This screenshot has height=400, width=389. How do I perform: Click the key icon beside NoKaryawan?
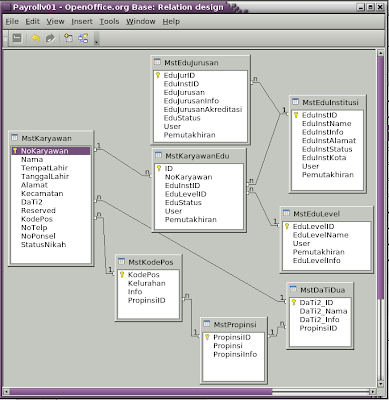[x=15, y=151]
